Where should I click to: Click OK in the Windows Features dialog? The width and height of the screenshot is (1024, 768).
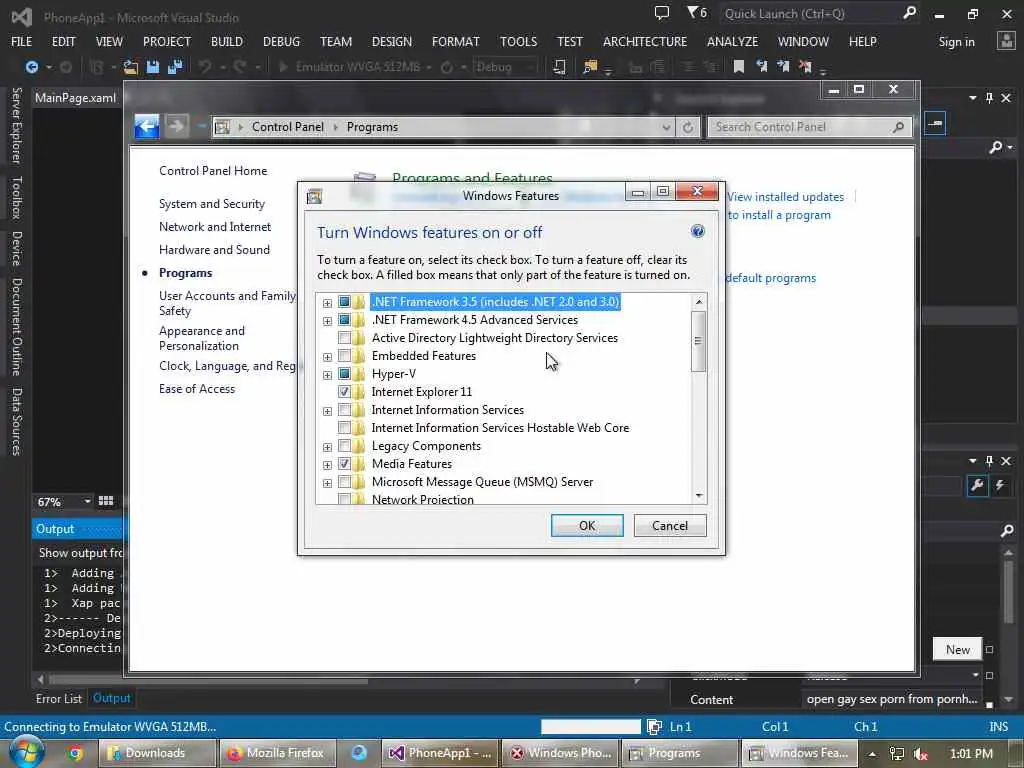point(586,526)
